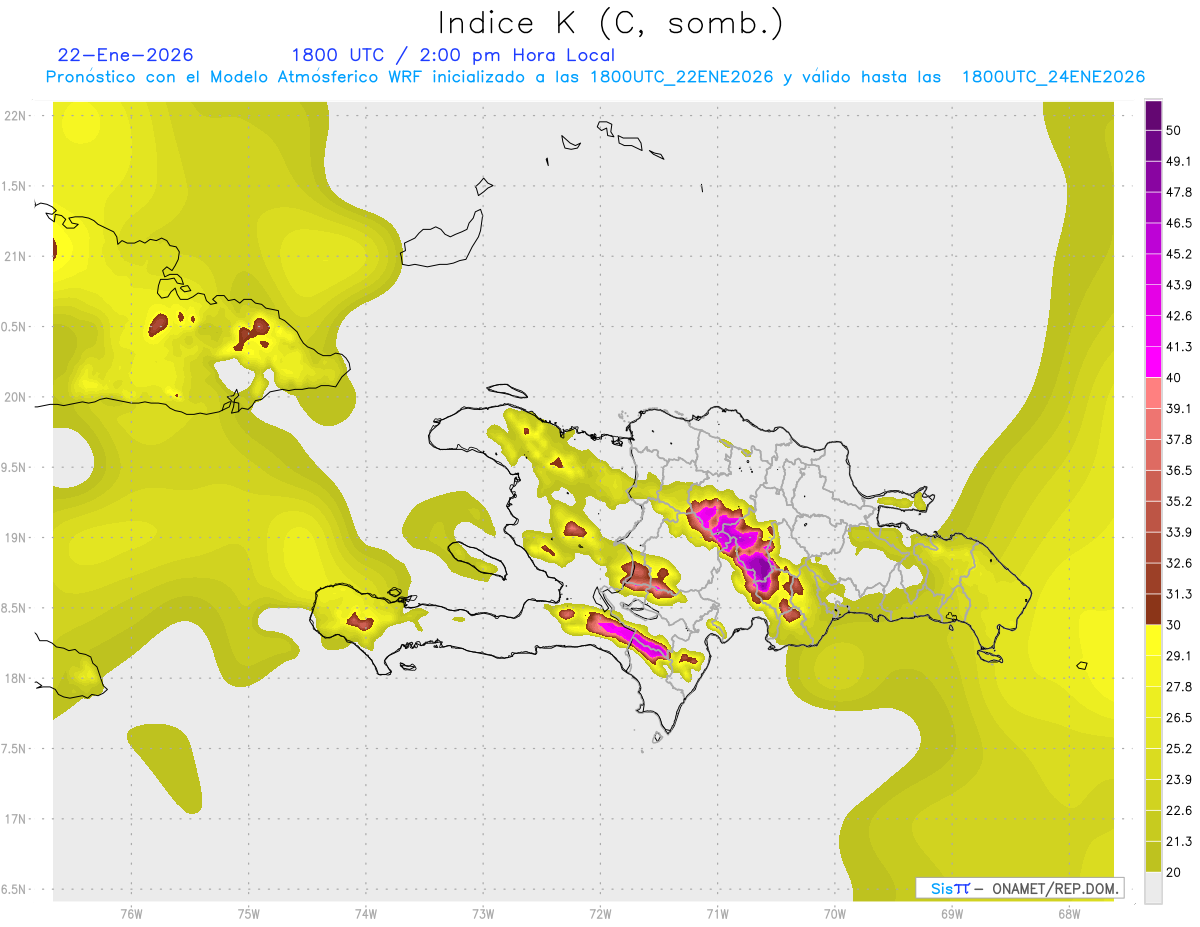Click the colorbar value "39.1"

coord(1179,408)
